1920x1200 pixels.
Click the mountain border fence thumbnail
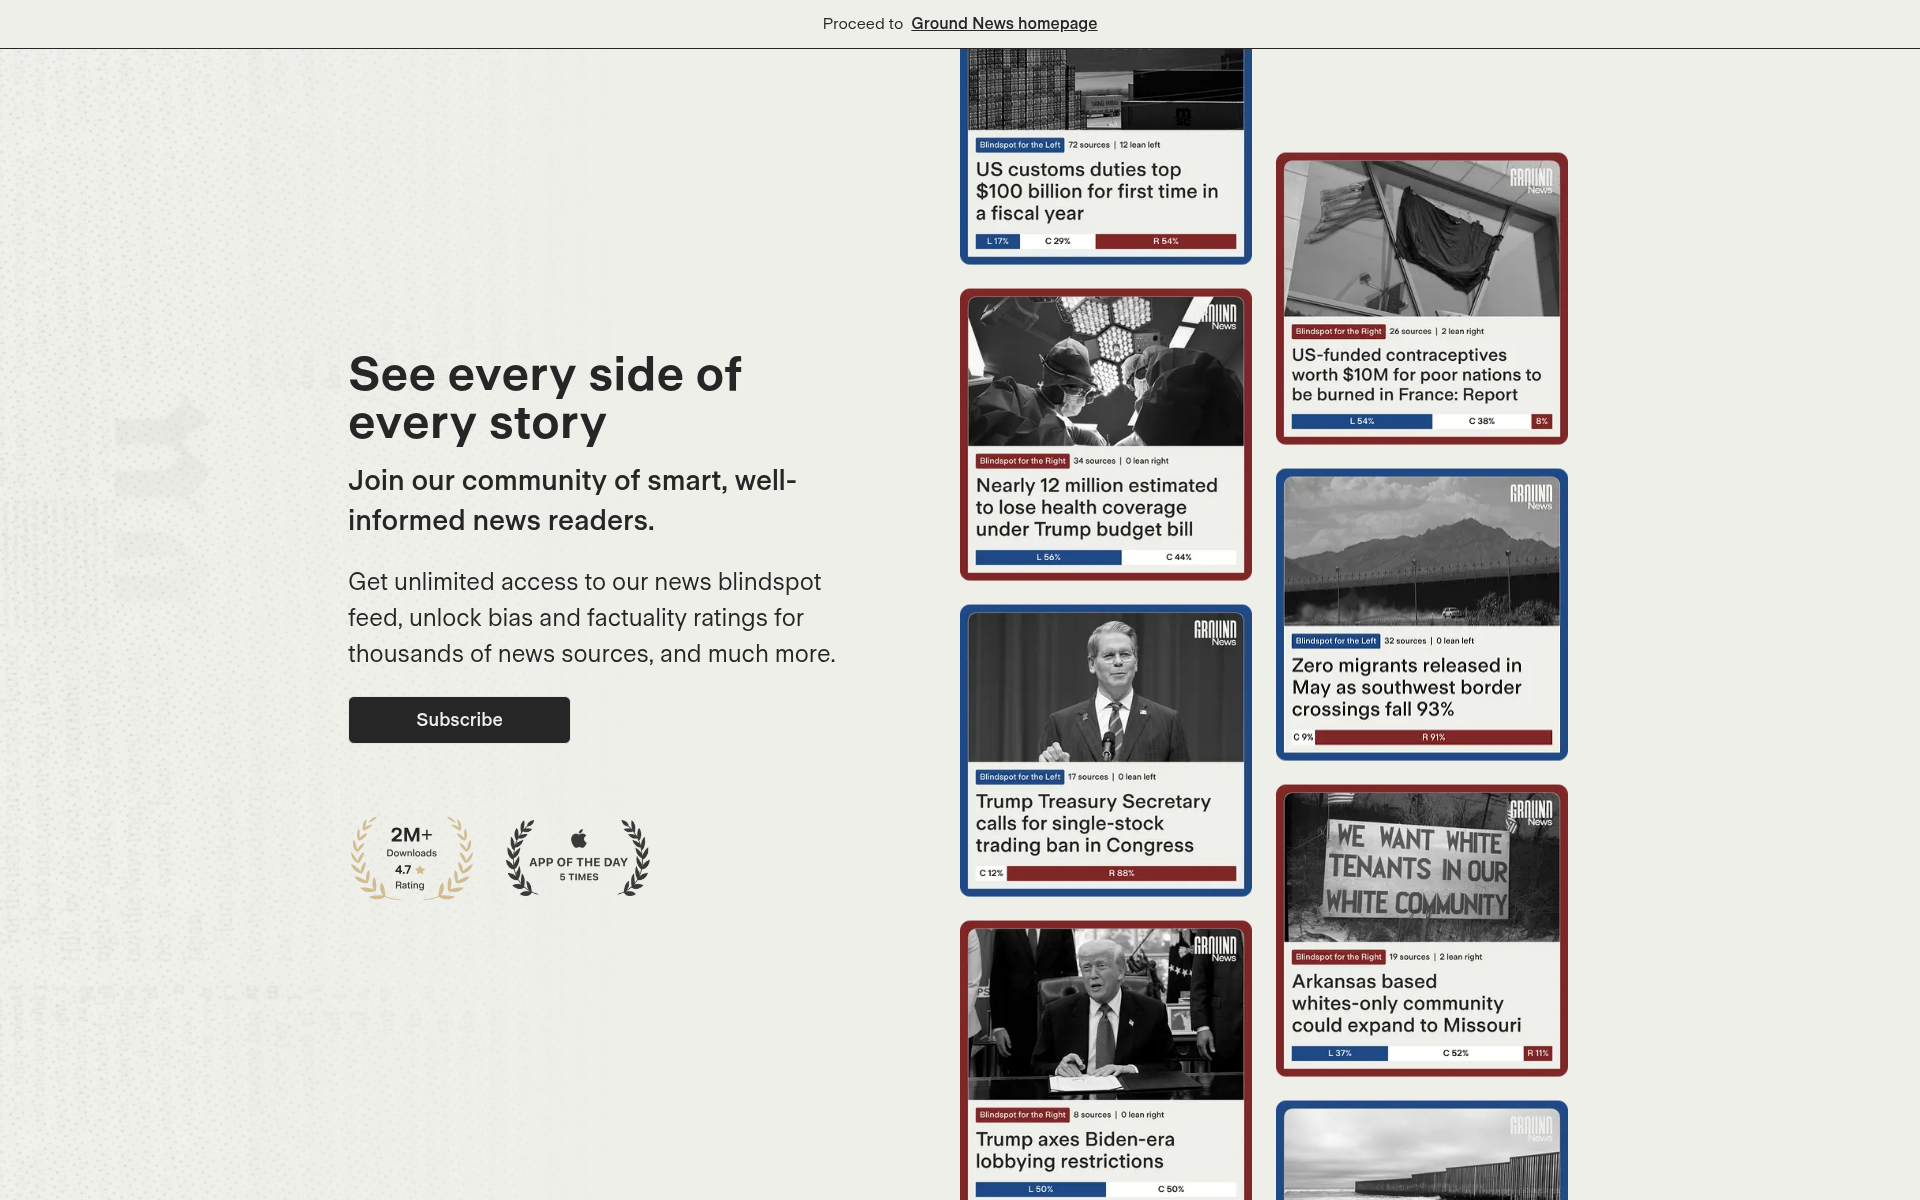1422,551
